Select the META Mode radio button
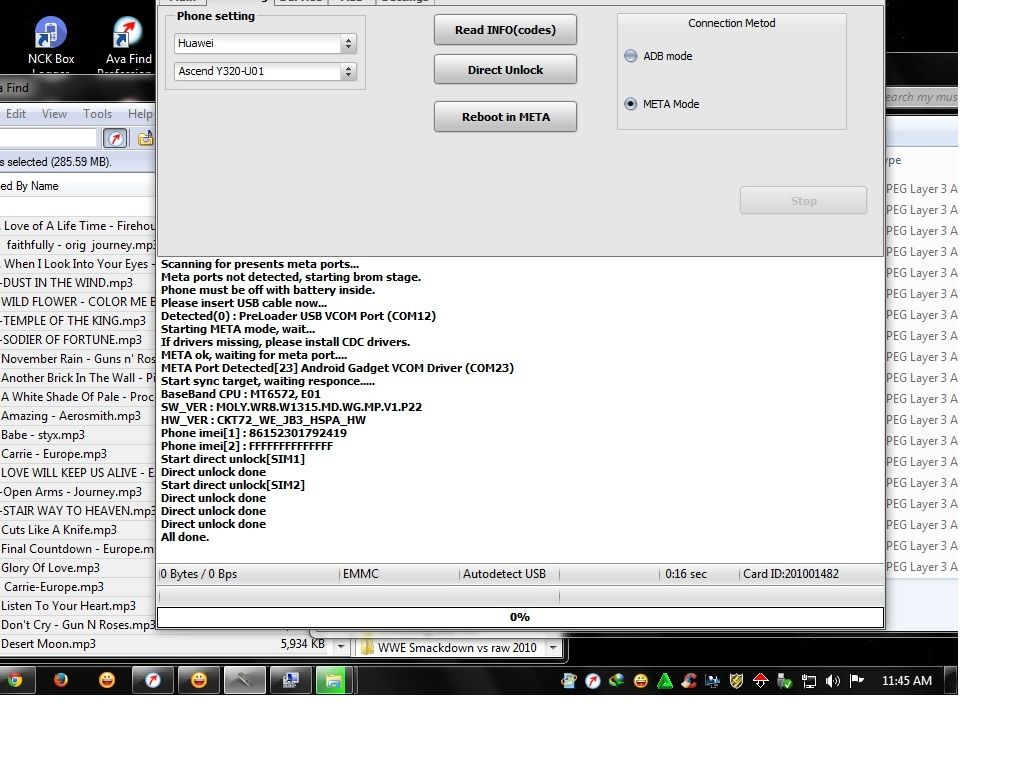1024x768 pixels. (x=631, y=104)
